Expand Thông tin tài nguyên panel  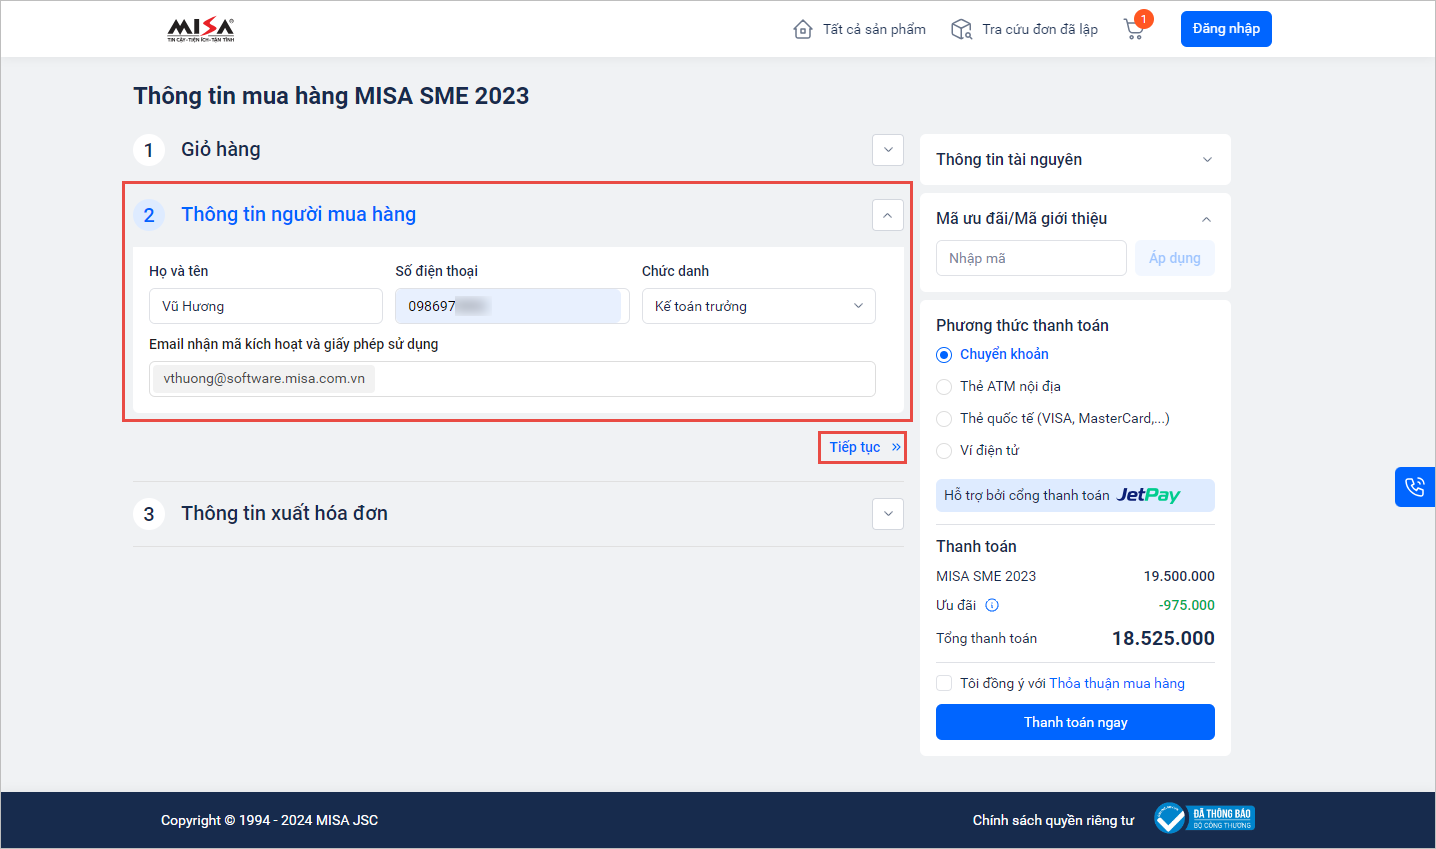pyautogui.click(x=1206, y=160)
